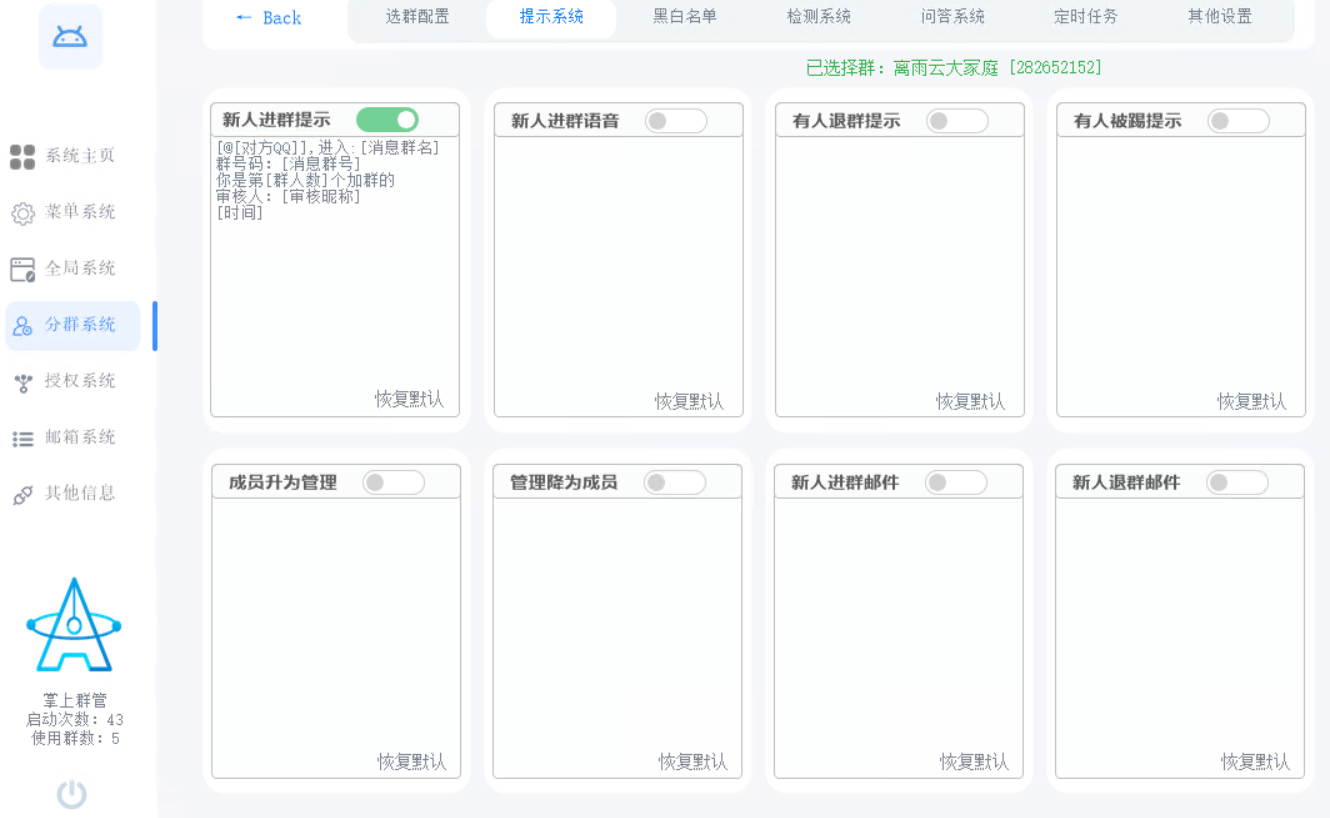Click 恢复默认 under 新人退群邮件
The width and height of the screenshot is (1330, 818).
(1256, 762)
